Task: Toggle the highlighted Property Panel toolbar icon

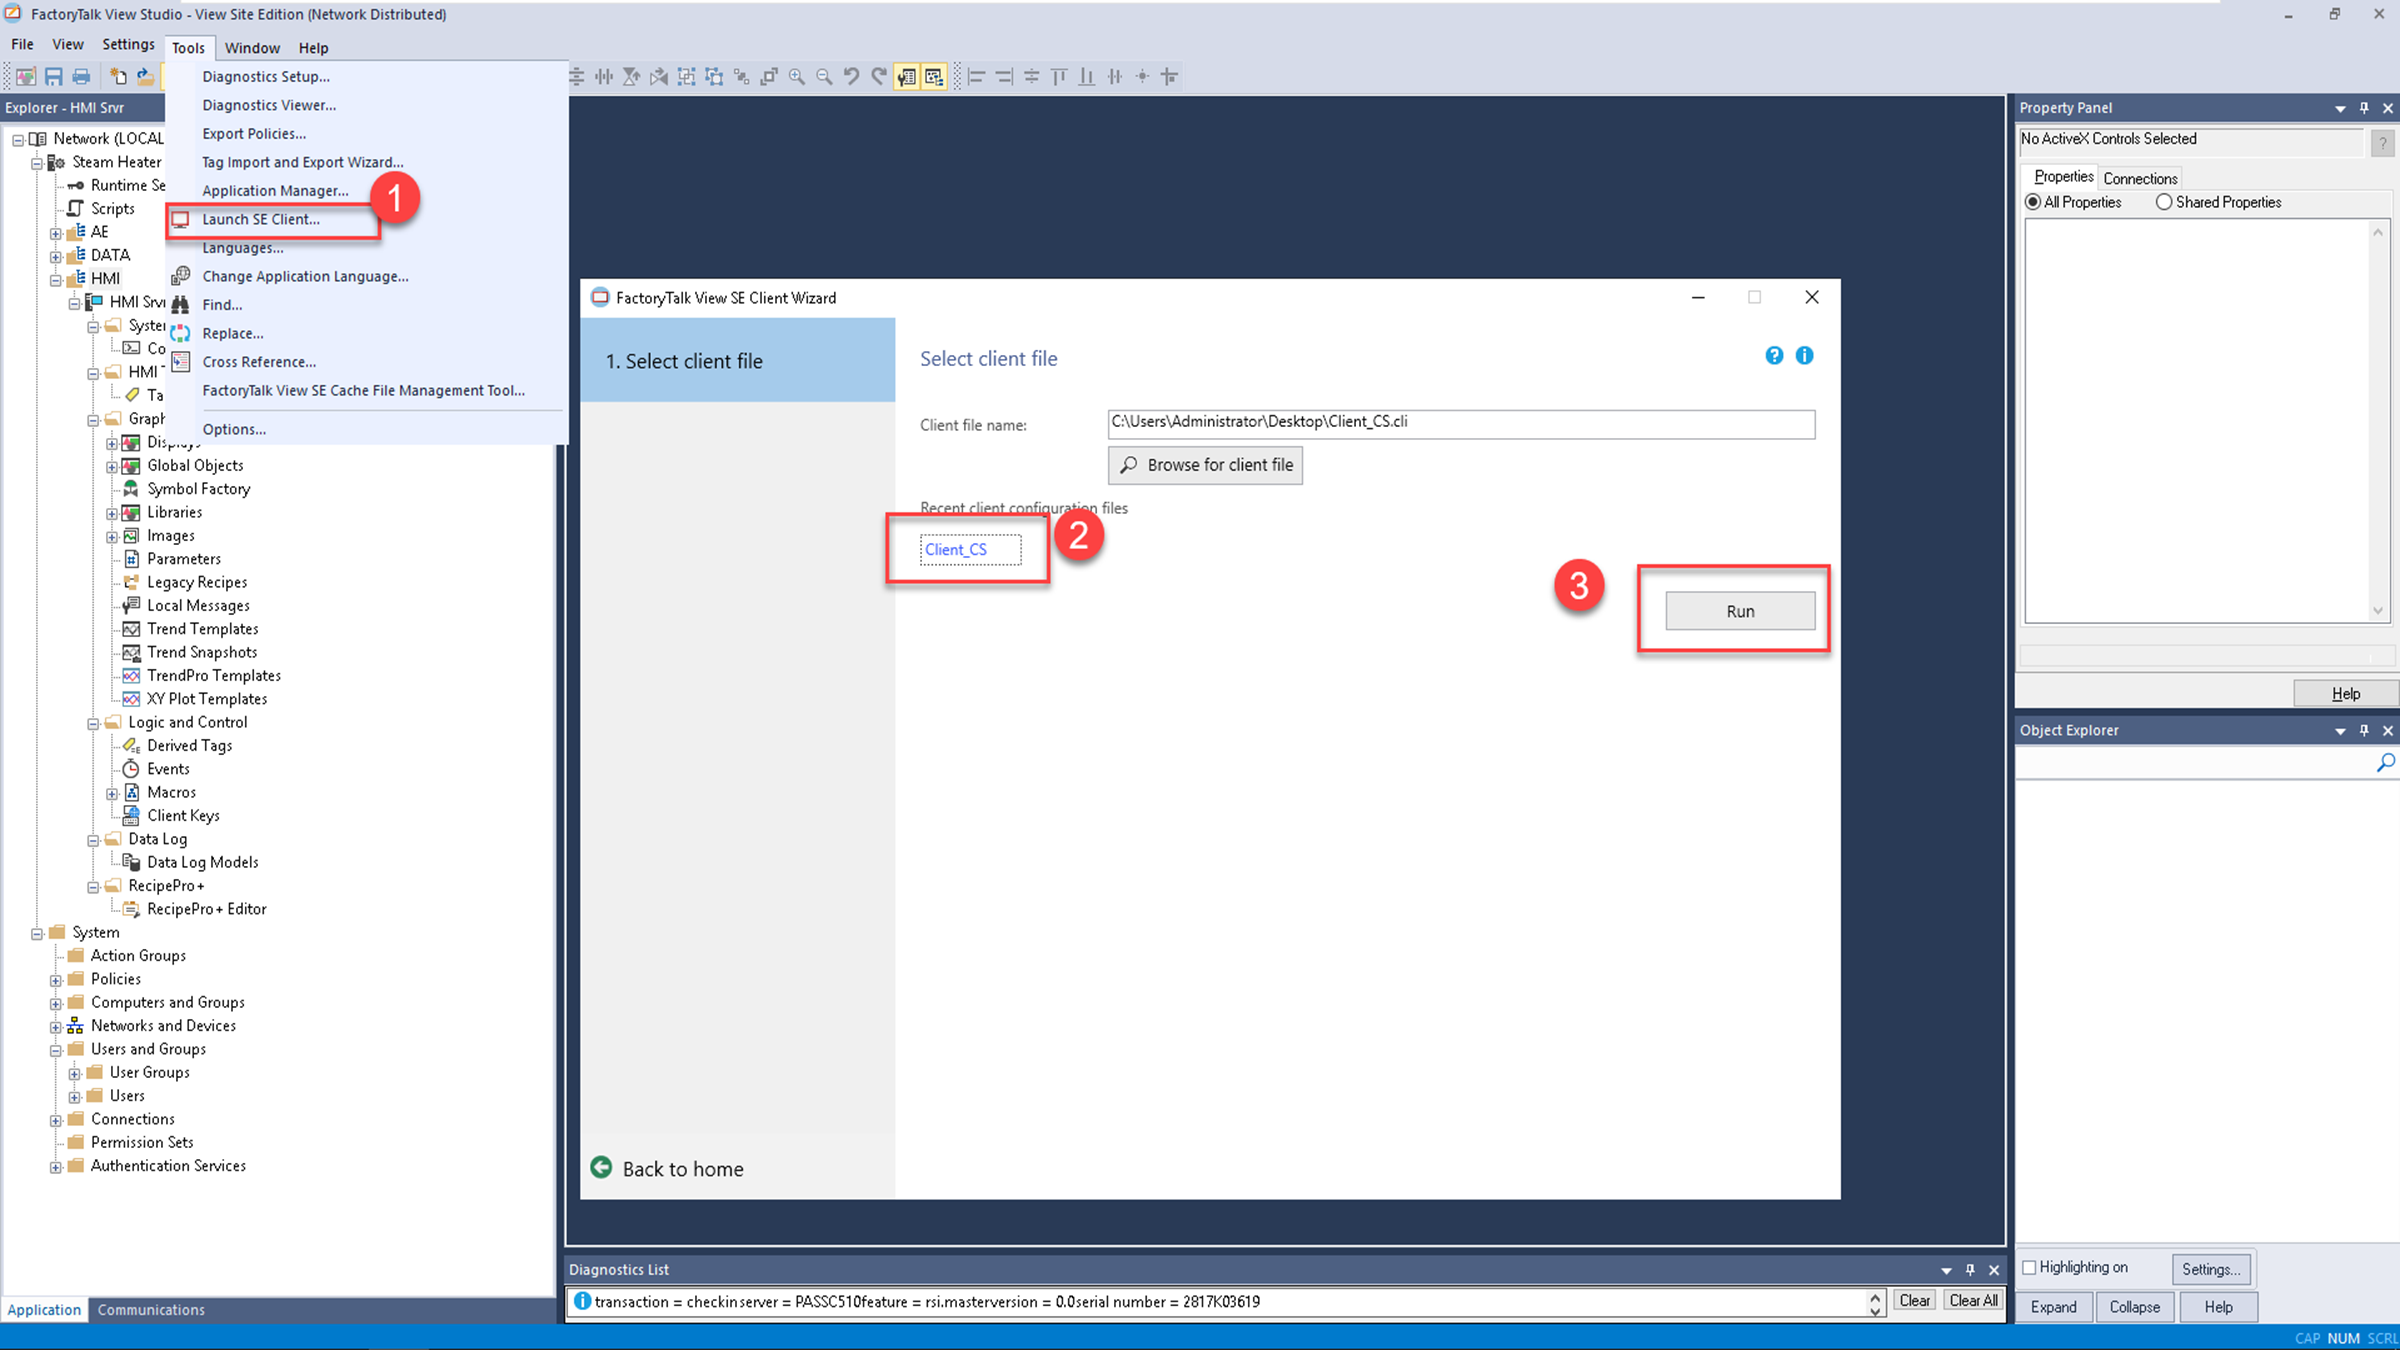Action: pyautogui.click(x=907, y=76)
